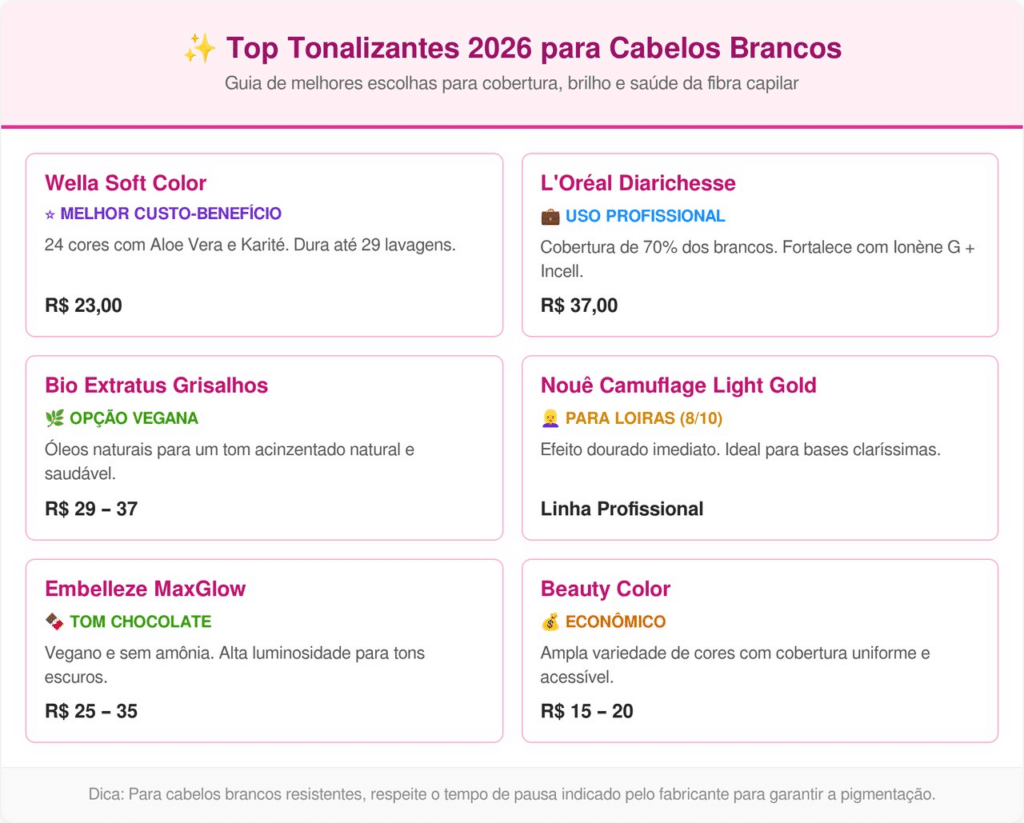
Task: Click the Linha Profissional label
Action: tap(622, 509)
